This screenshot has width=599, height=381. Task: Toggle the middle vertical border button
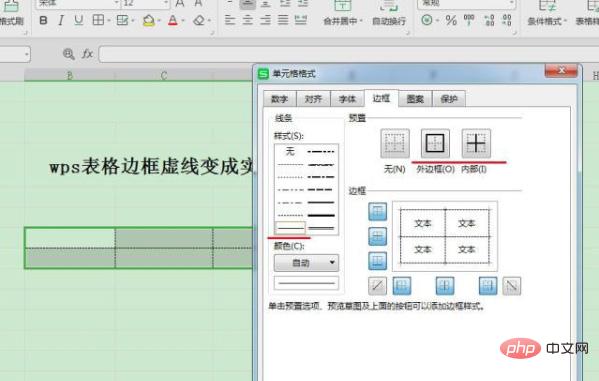445,285
